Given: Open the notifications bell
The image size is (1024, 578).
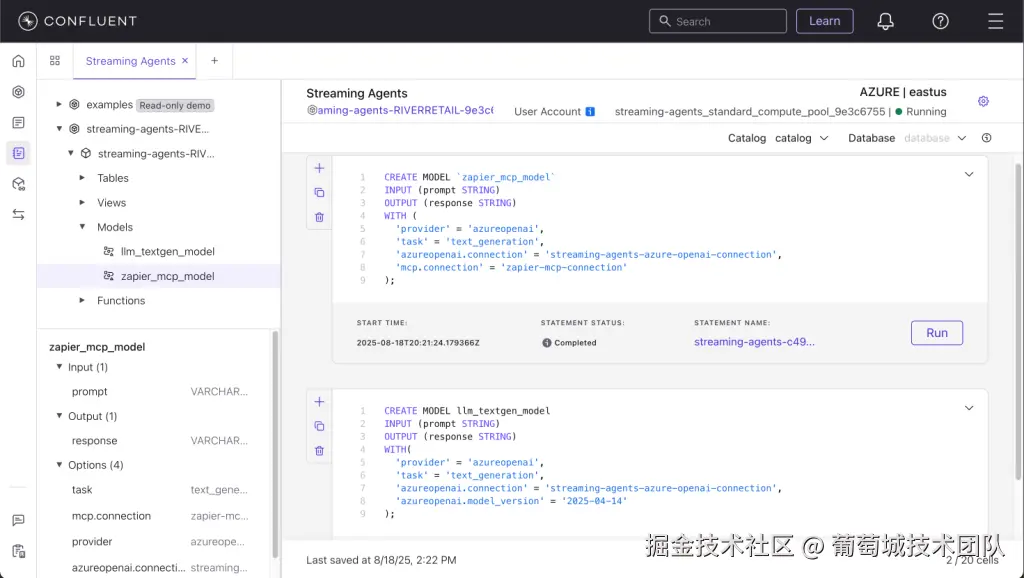Looking at the screenshot, I should [885, 22].
